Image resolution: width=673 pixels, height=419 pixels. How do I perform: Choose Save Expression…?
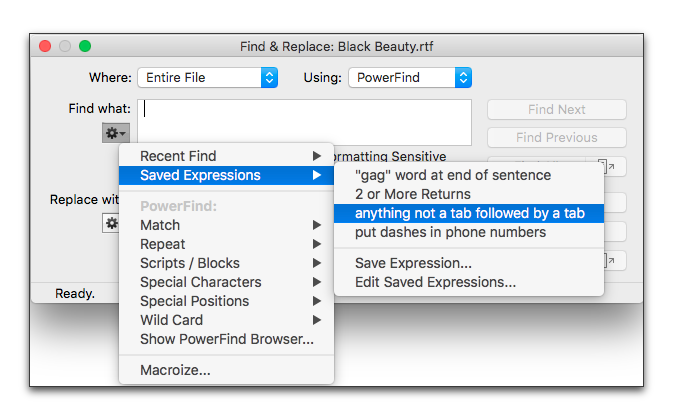[469, 263]
